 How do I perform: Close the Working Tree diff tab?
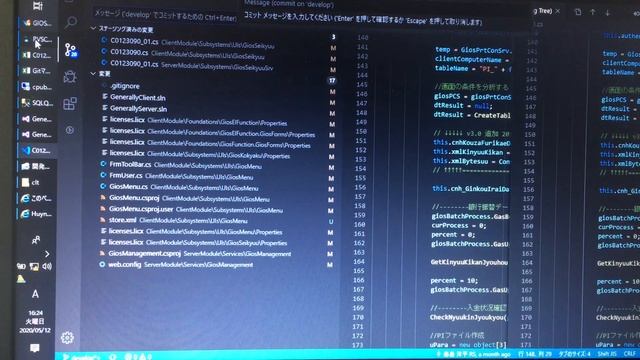coord(558,11)
